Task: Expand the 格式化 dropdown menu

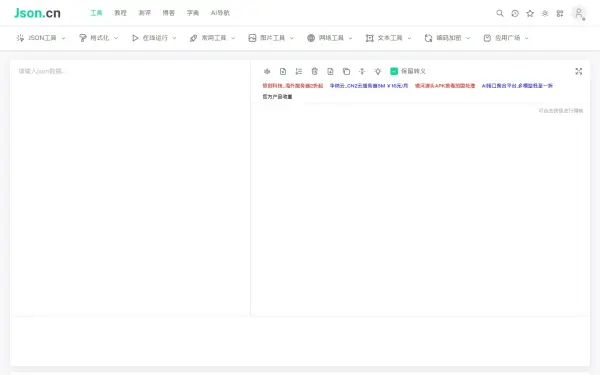Action: 98,38
